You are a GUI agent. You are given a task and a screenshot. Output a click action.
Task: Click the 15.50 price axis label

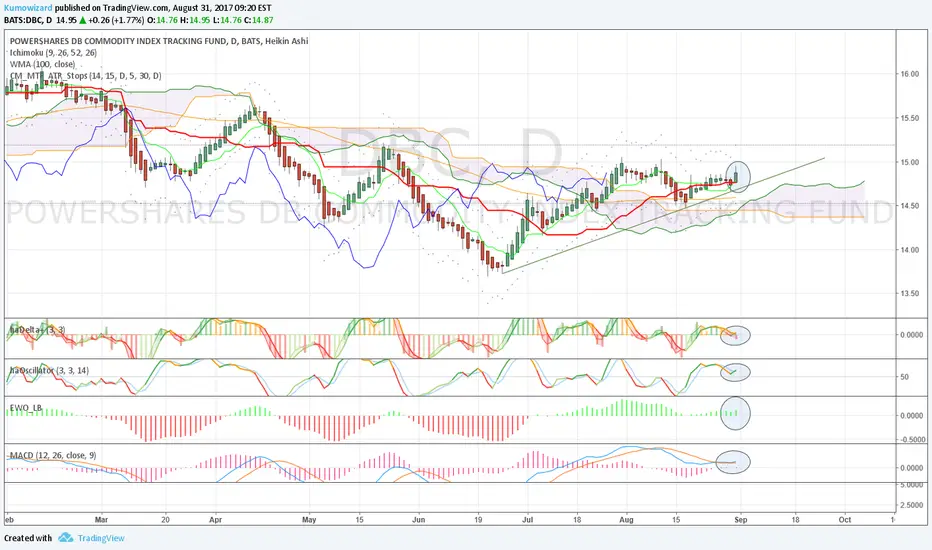(x=909, y=118)
